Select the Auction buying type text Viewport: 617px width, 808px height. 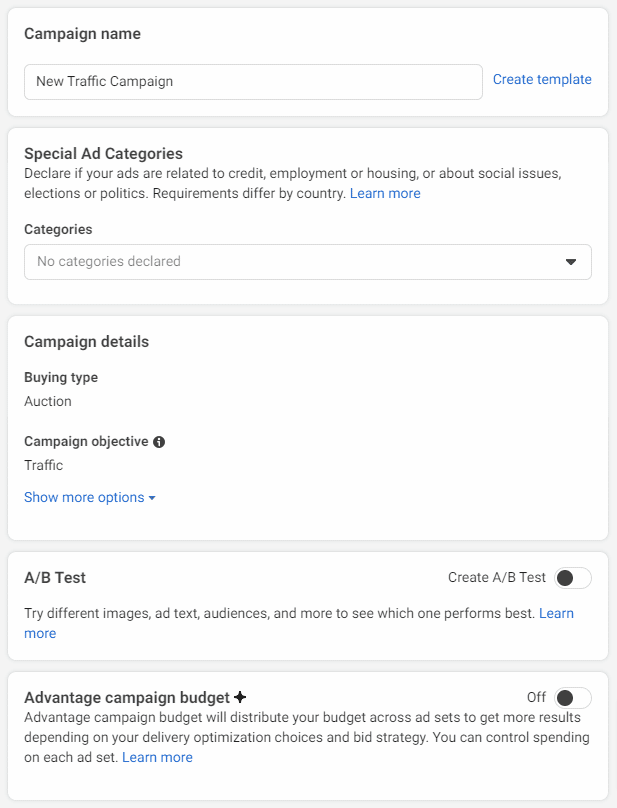pyautogui.click(x=48, y=401)
